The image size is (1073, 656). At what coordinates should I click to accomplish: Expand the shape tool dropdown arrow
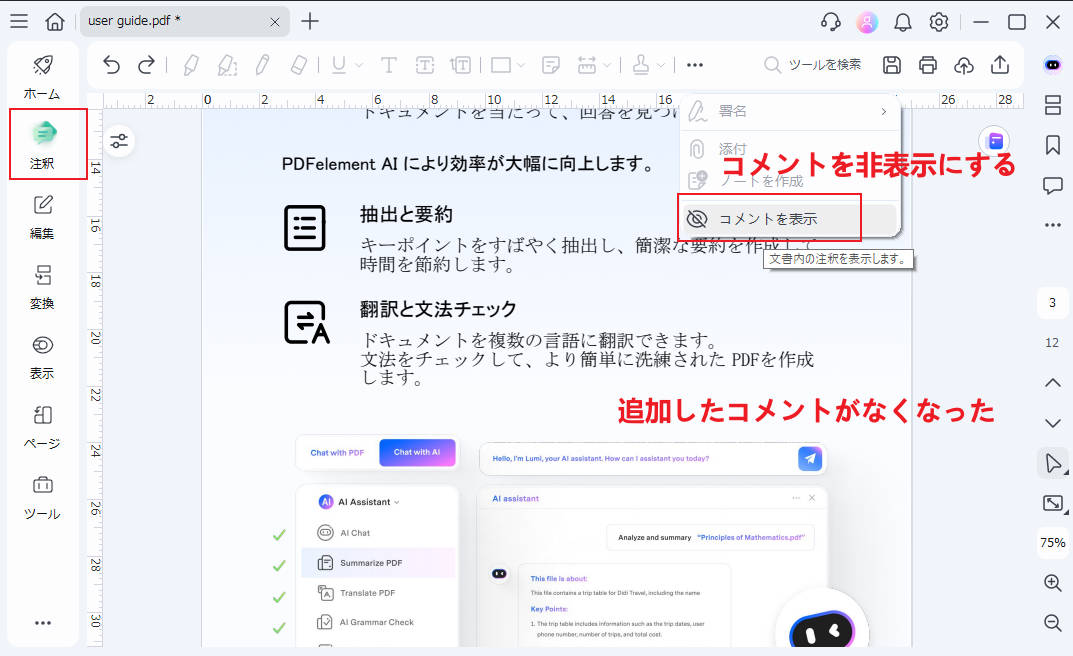pos(520,64)
